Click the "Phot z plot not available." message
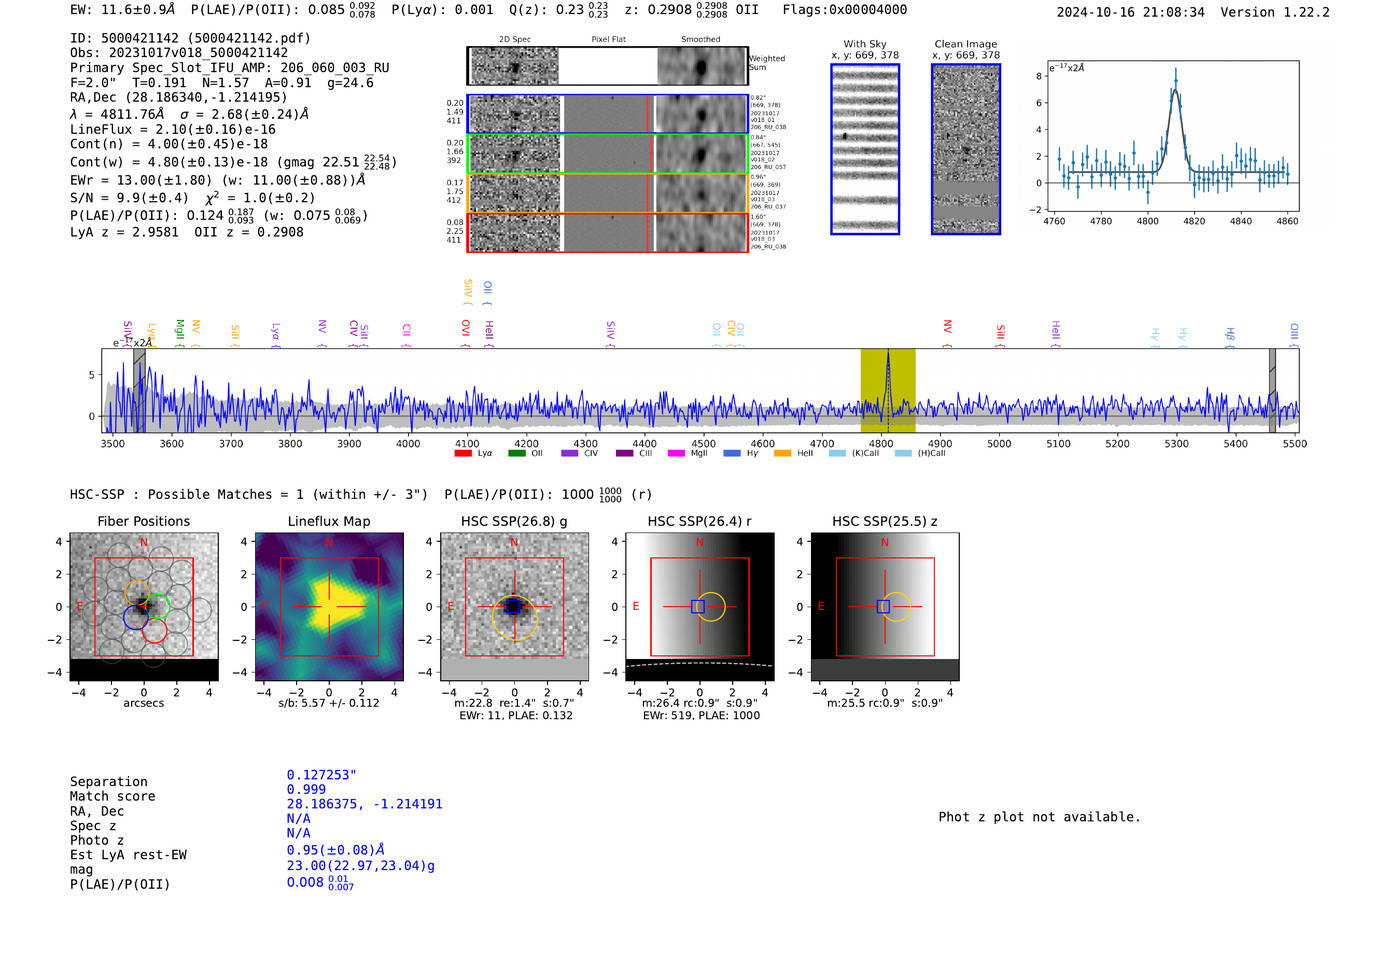The height and width of the screenshot is (953, 1400). (x=1040, y=817)
